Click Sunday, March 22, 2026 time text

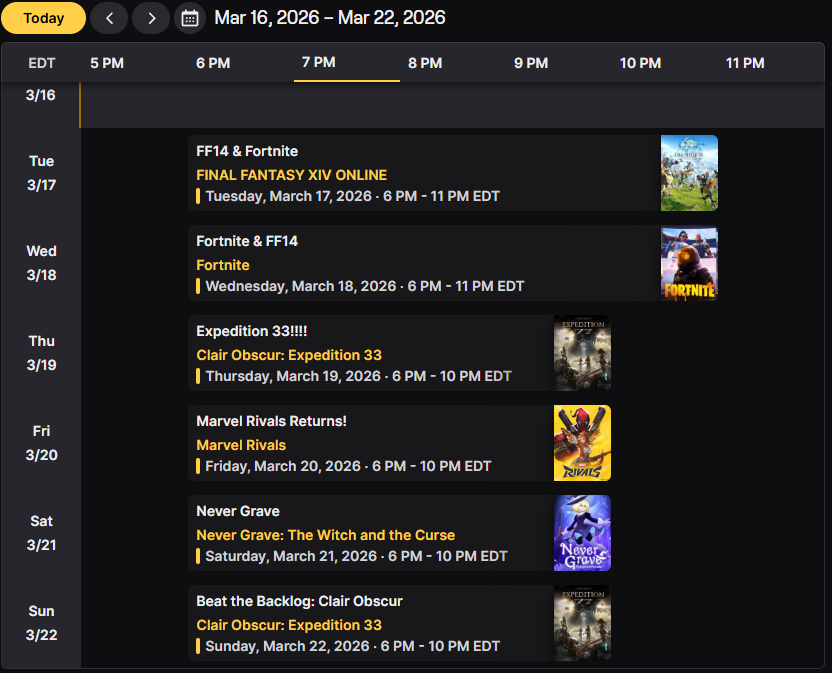coord(352,646)
